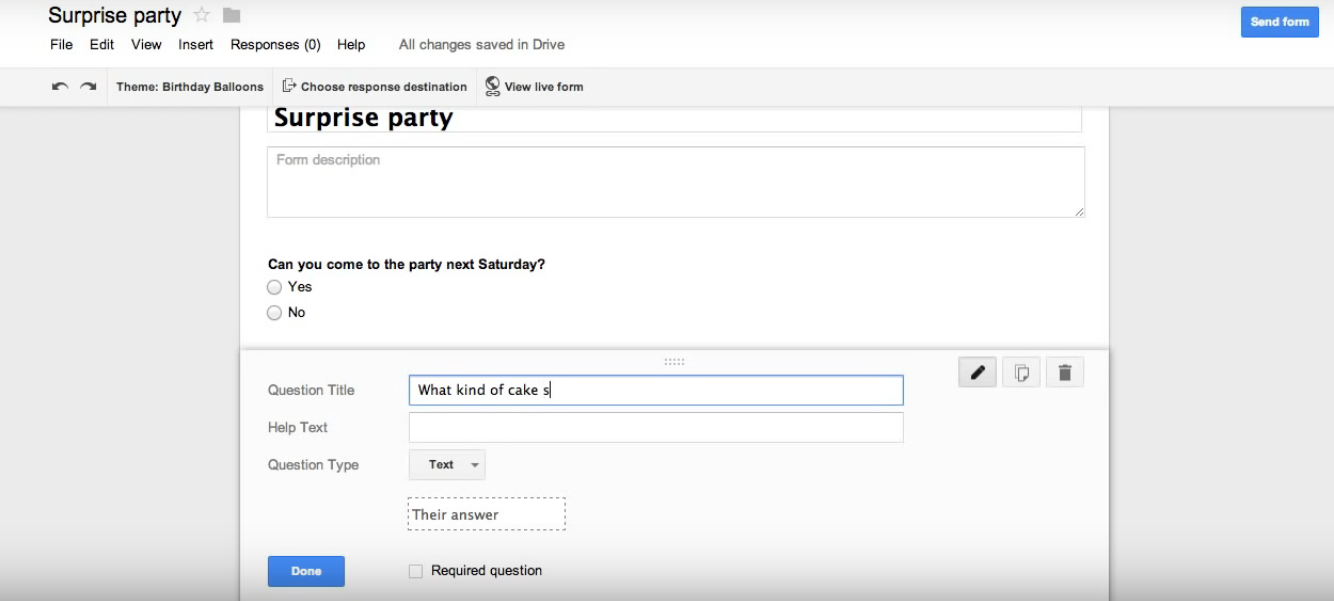
Task: Open the move-to-folder icon beside the title
Action: [x=231, y=15]
